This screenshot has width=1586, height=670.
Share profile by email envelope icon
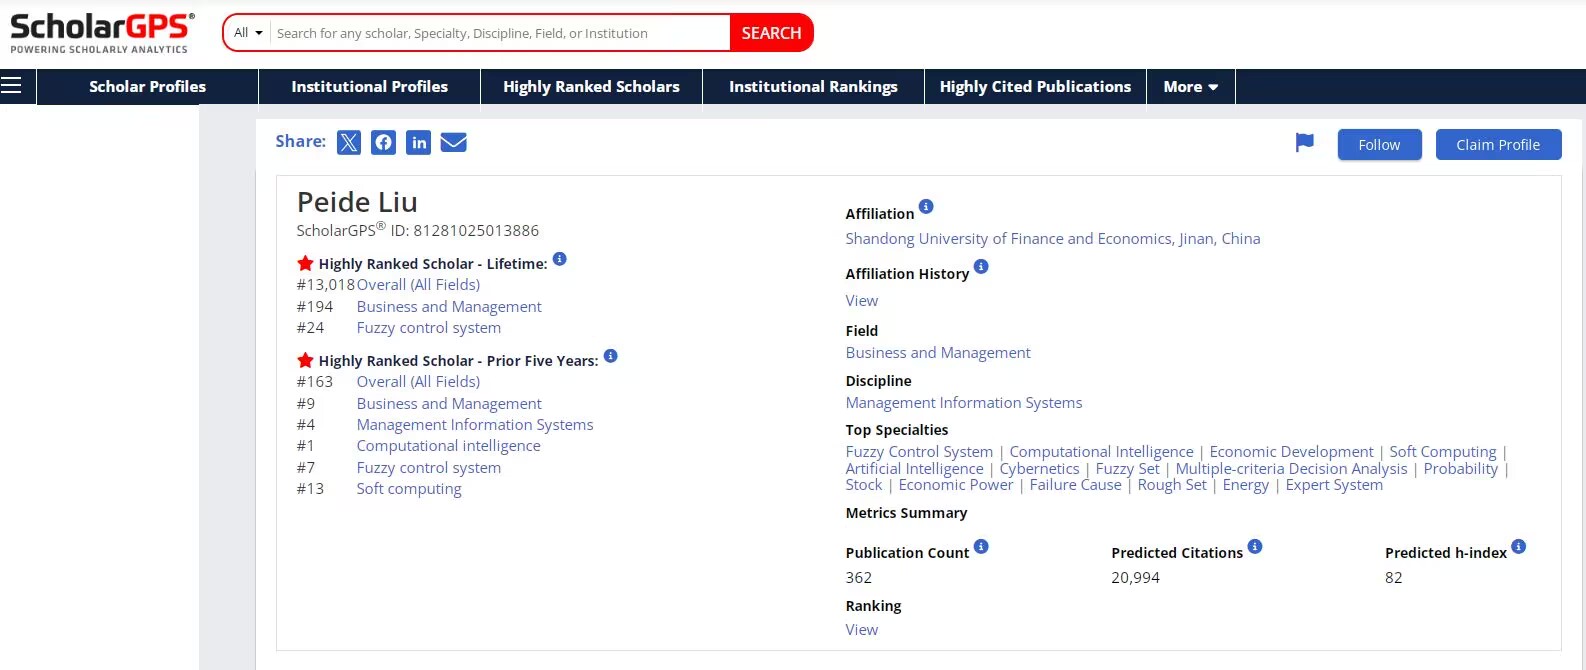[x=454, y=142]
